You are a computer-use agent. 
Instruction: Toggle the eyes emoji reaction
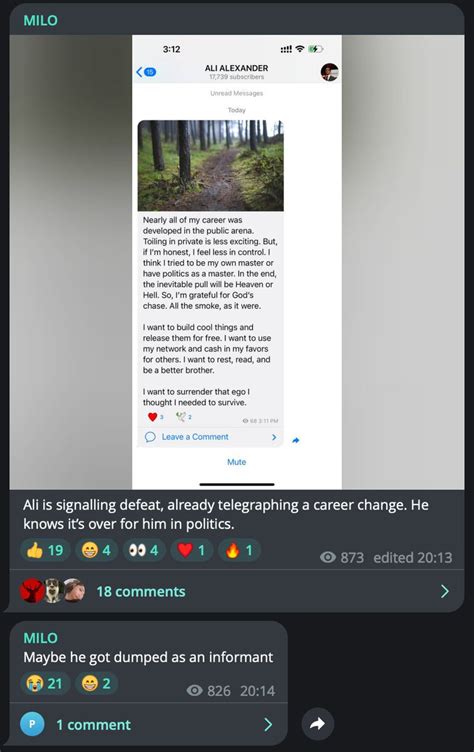pos(144,550)
